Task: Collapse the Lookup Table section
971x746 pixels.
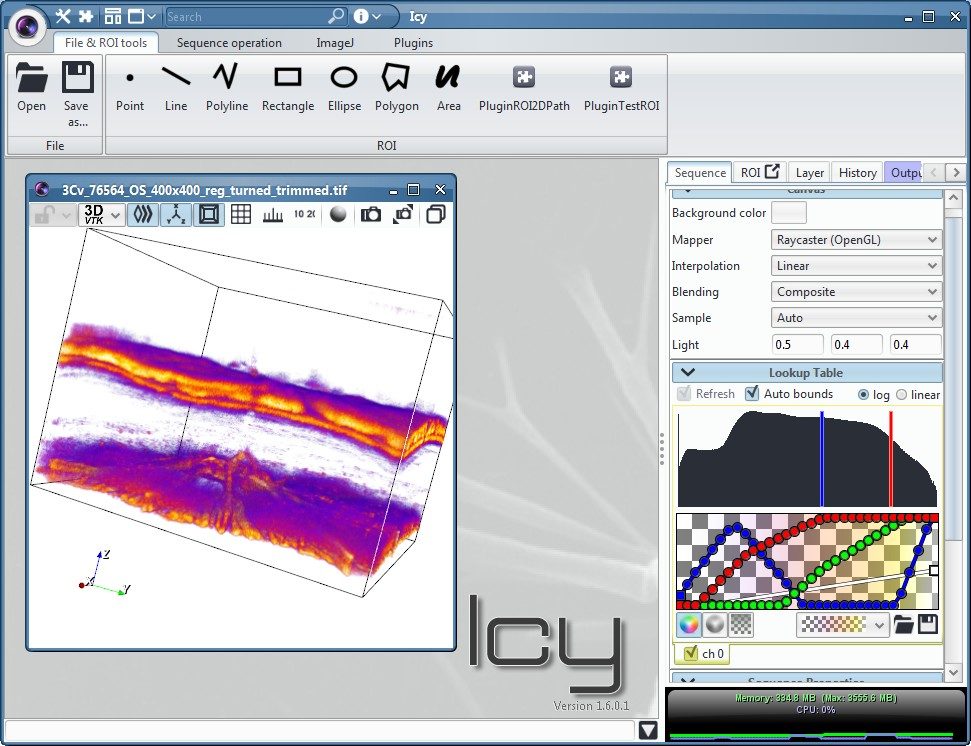Action: click(688, 371)
